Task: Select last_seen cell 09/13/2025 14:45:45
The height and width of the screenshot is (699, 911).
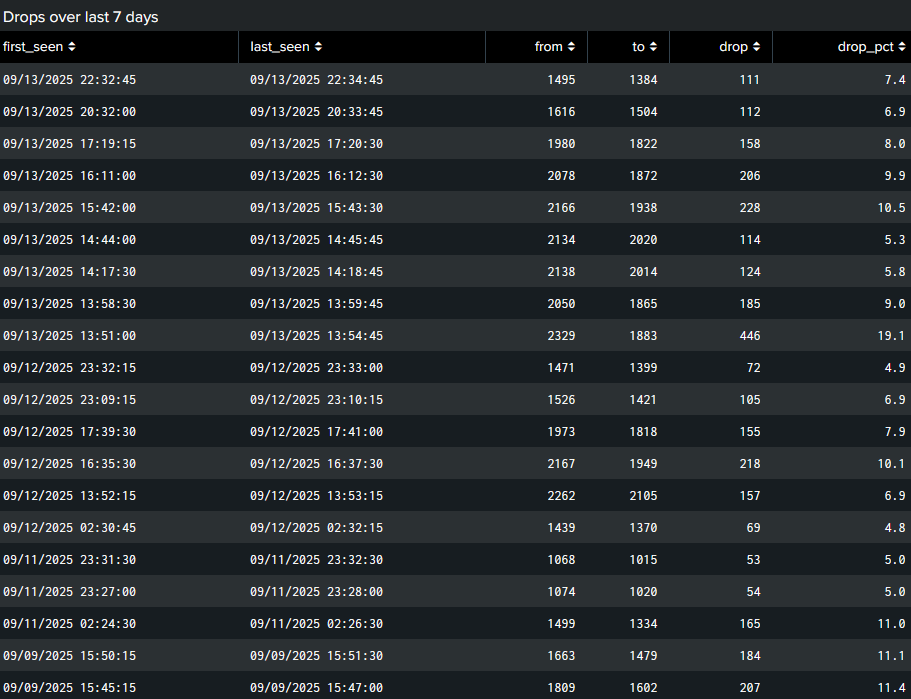Action: pos(316,240)
